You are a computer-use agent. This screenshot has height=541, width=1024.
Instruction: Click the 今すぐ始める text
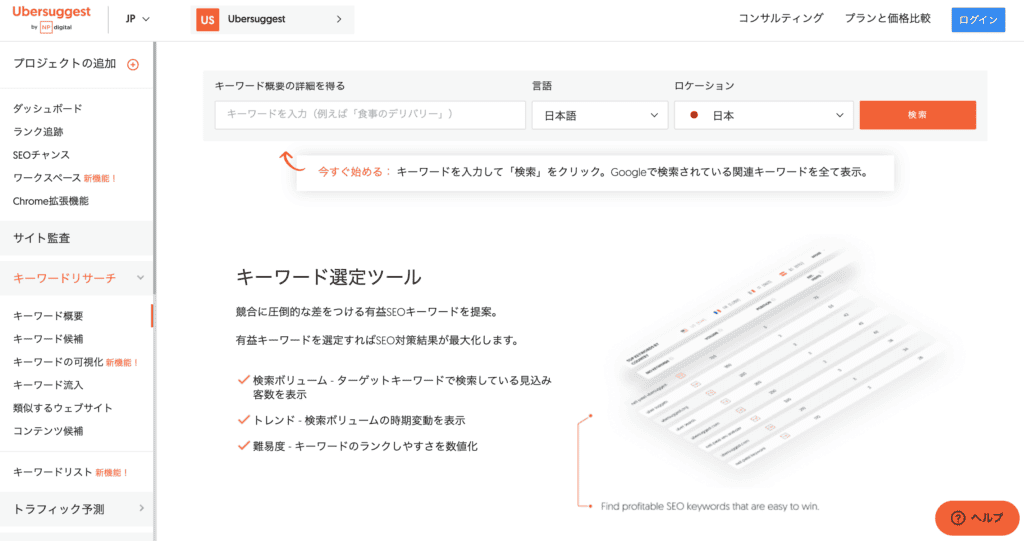pos(353,172)
